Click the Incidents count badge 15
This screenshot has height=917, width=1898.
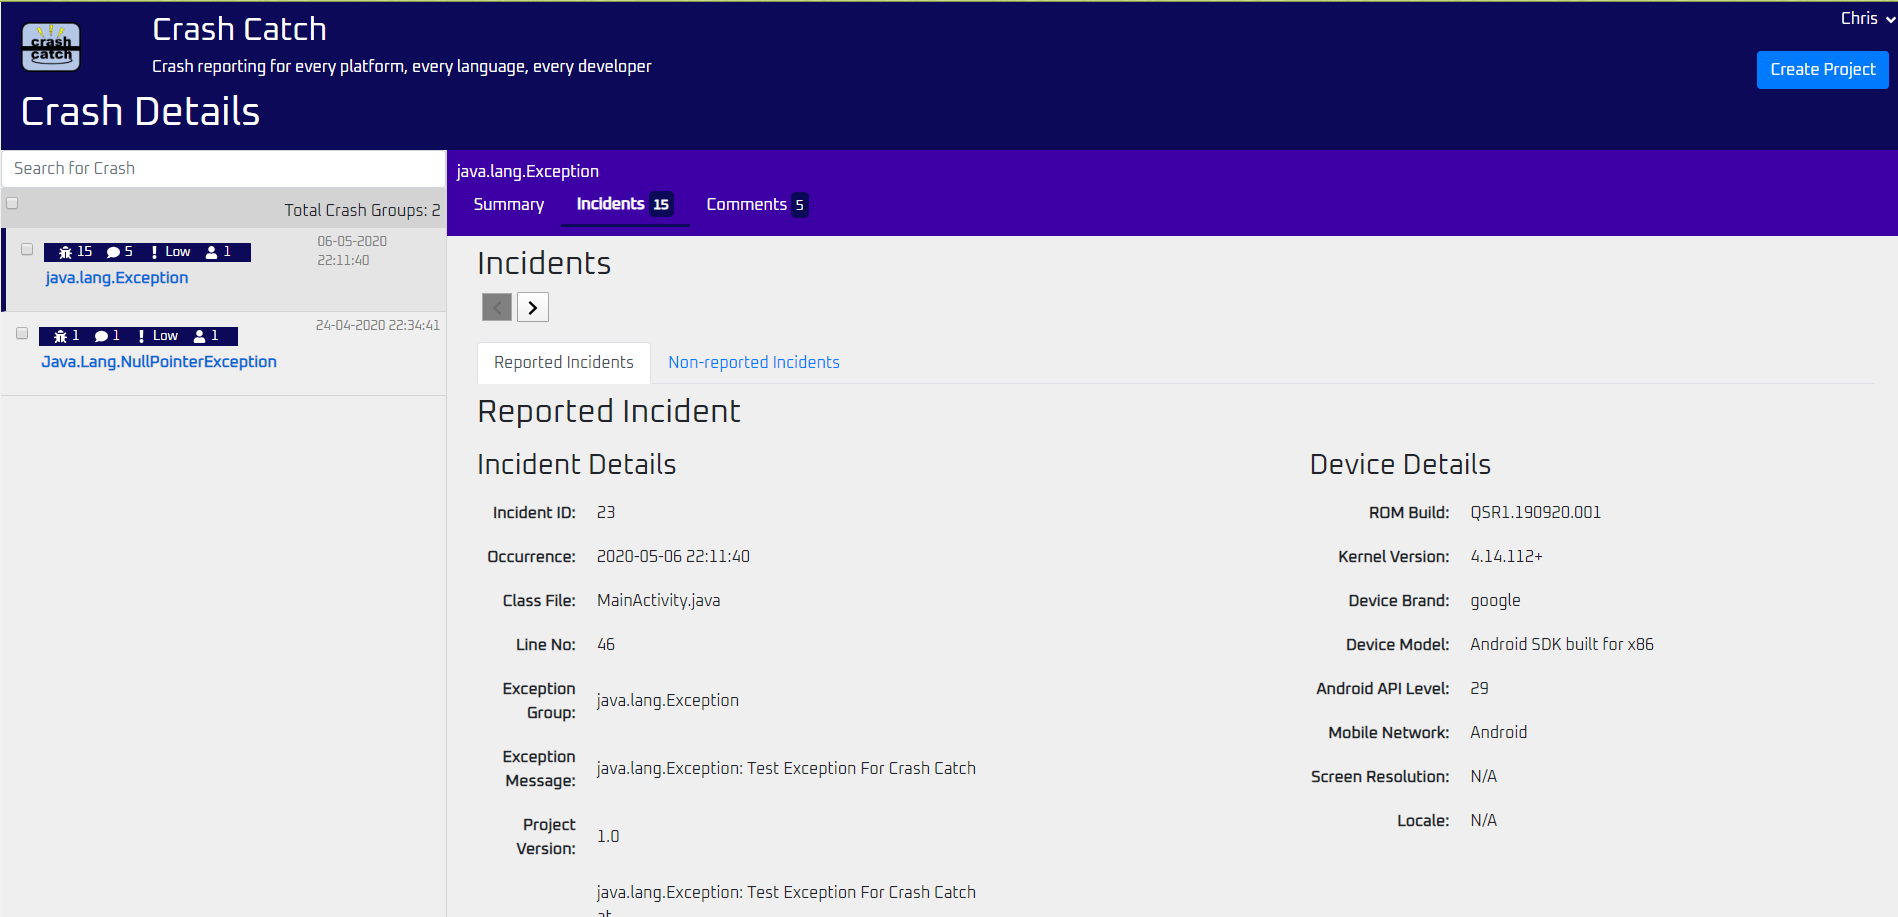pyautogui.click(x=661, y=204)
